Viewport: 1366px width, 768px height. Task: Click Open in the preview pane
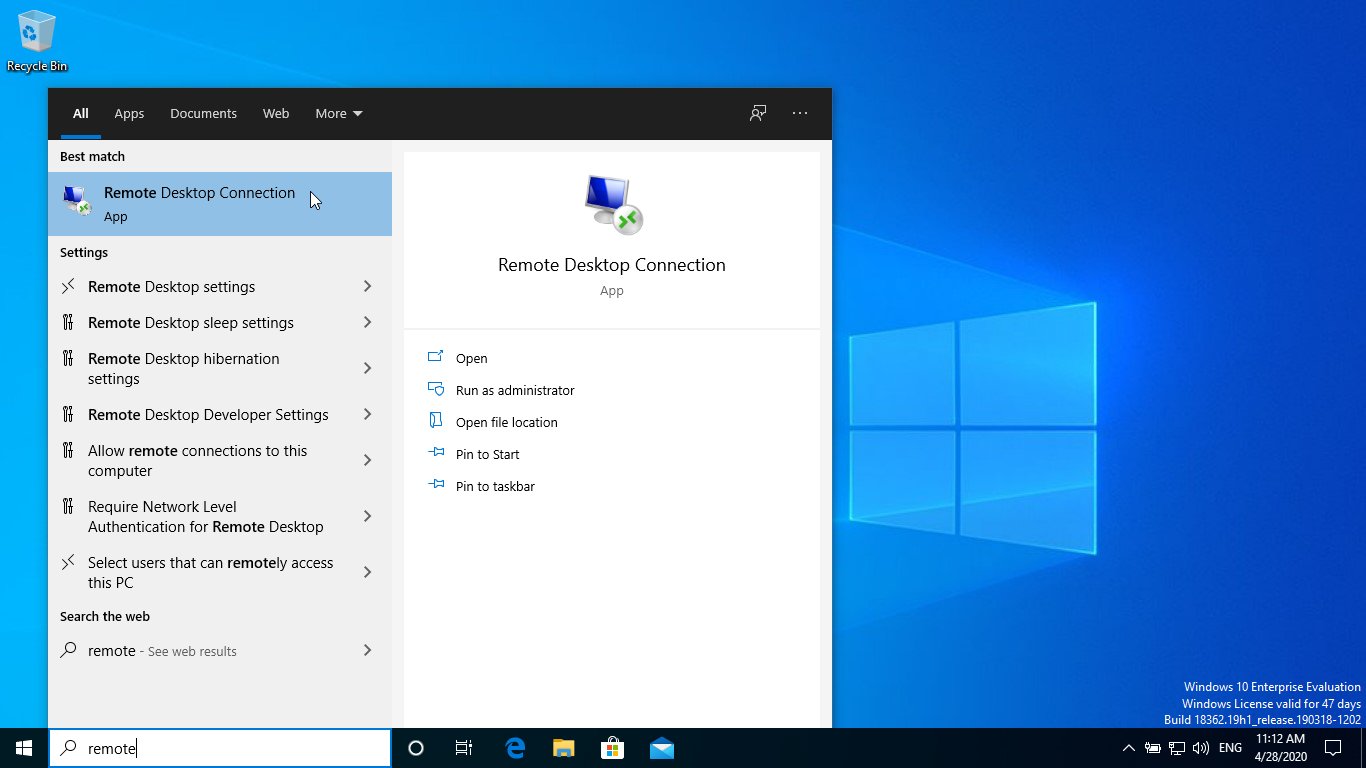472,358
